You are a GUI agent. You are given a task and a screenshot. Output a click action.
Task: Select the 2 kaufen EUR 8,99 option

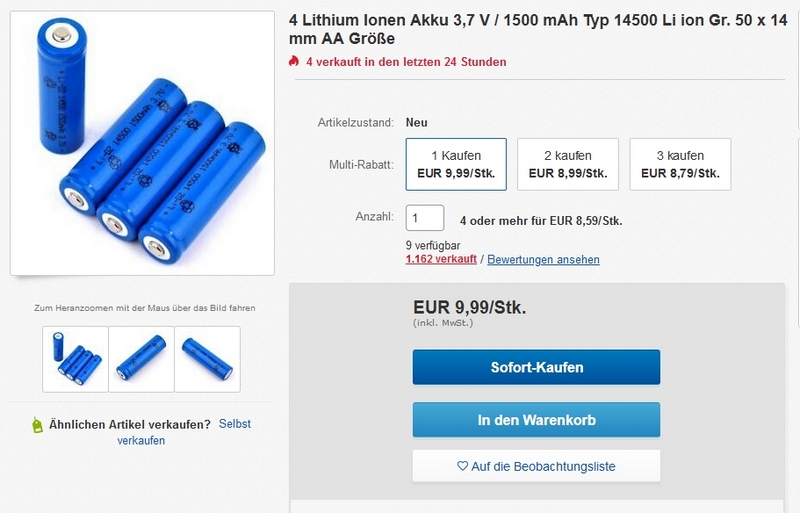[x=568, y=164]
